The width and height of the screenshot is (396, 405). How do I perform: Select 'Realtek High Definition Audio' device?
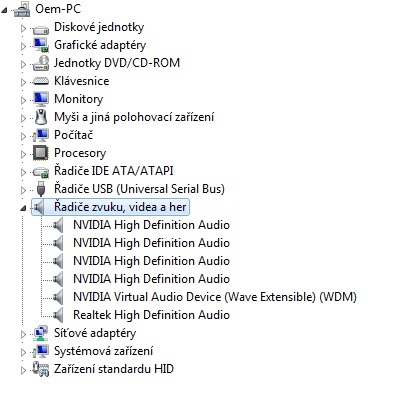(x=151, y=315)
